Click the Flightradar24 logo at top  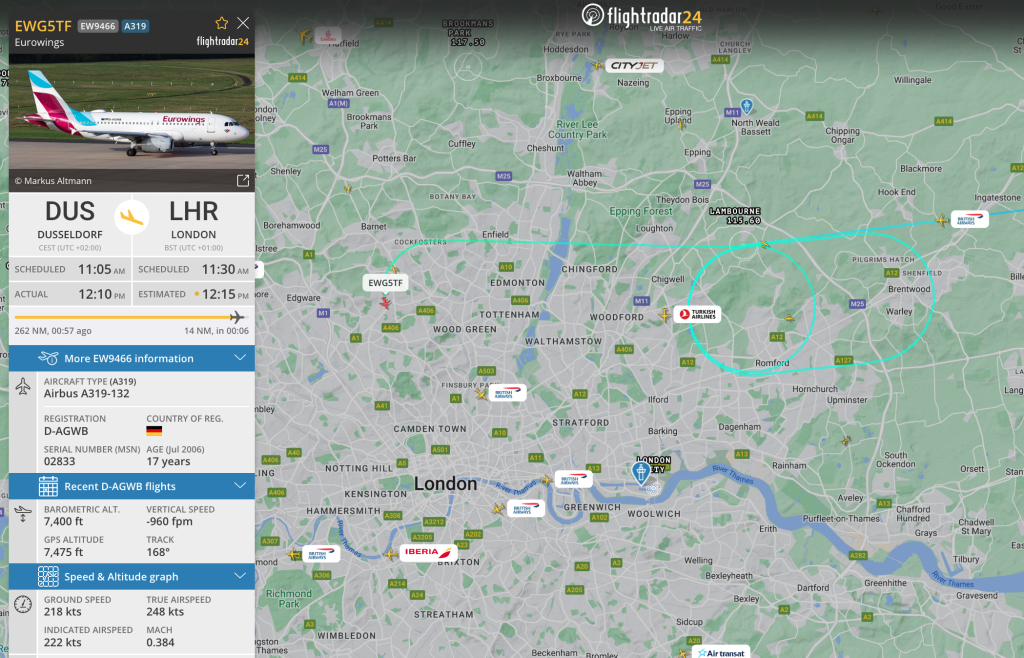click(x=641, y=16)
